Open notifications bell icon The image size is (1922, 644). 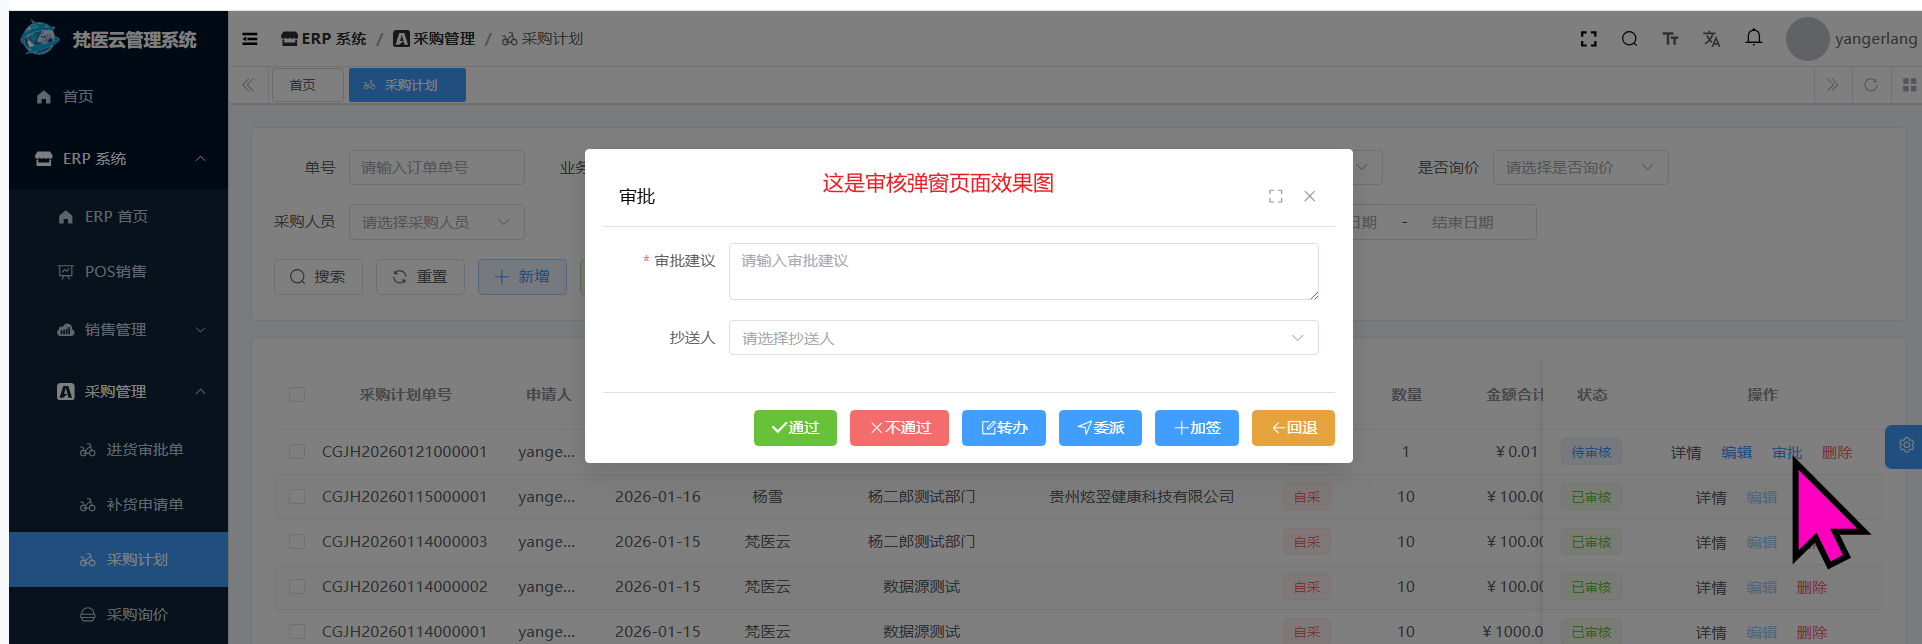[1753, 37]
